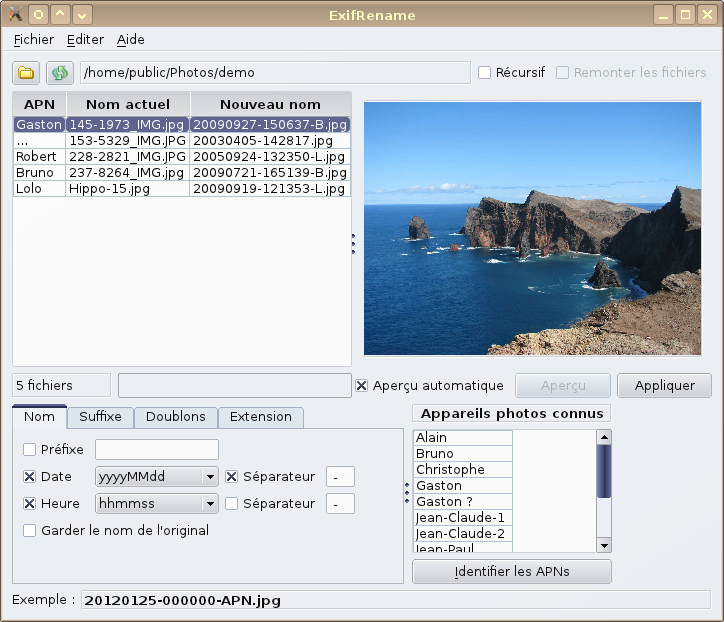Viewport: 724px width, 622px height.
Task: Click splitter handle left of cameras list
Action: [x=407, y=493]
